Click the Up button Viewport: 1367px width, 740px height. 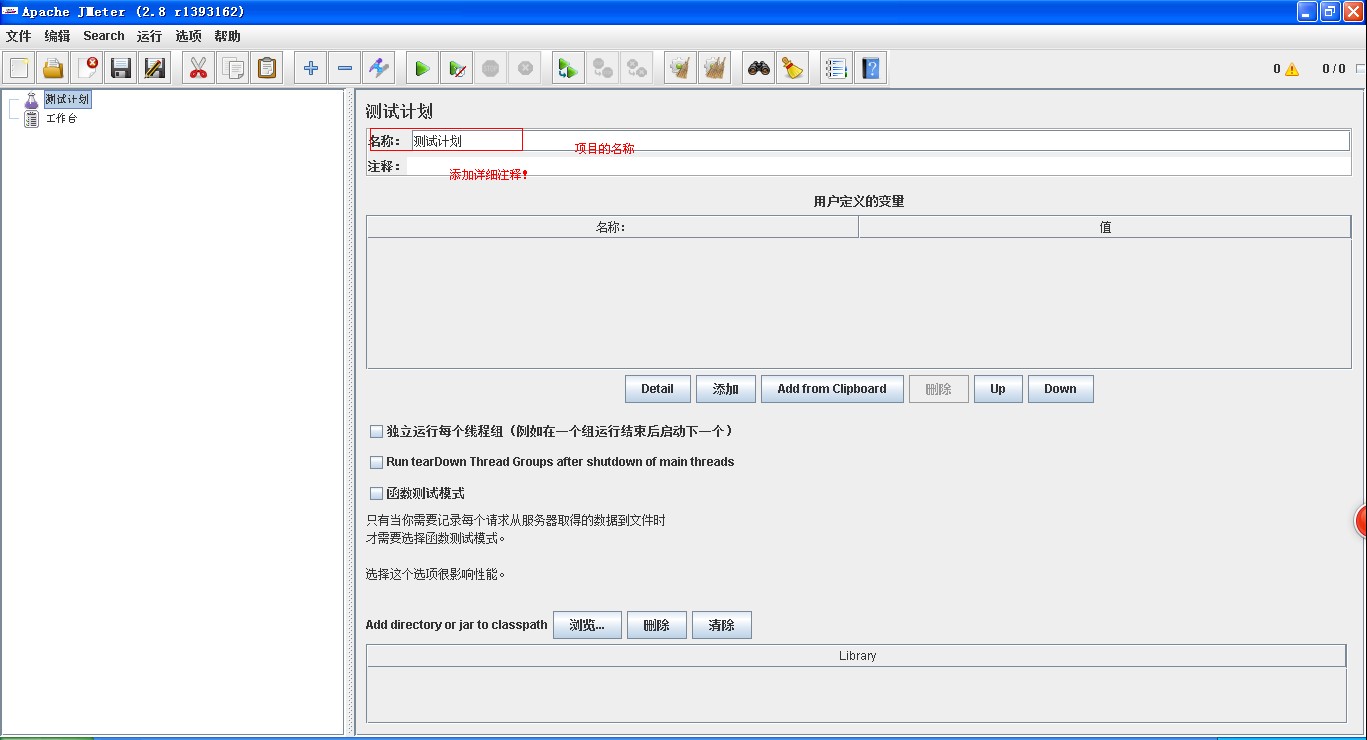point(998,389)
